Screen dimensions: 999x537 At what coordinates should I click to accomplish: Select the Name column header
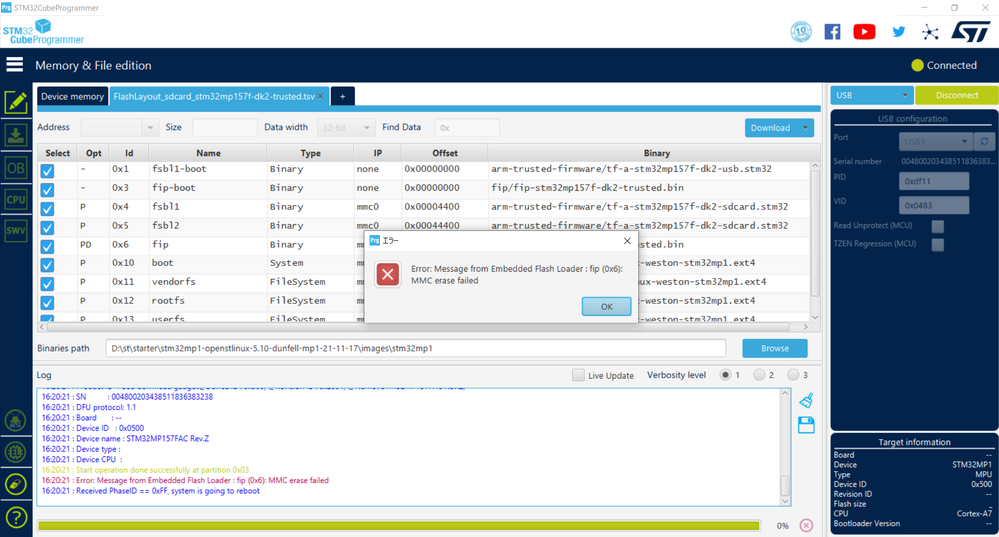[x=208, y=153]
